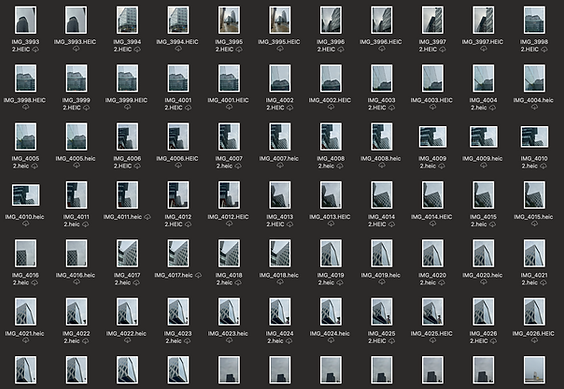Screen dimensions: 564x389
Task: Select the IMG_3998 2.HEIC thumbnail
Action: click(x=535, y=20)
